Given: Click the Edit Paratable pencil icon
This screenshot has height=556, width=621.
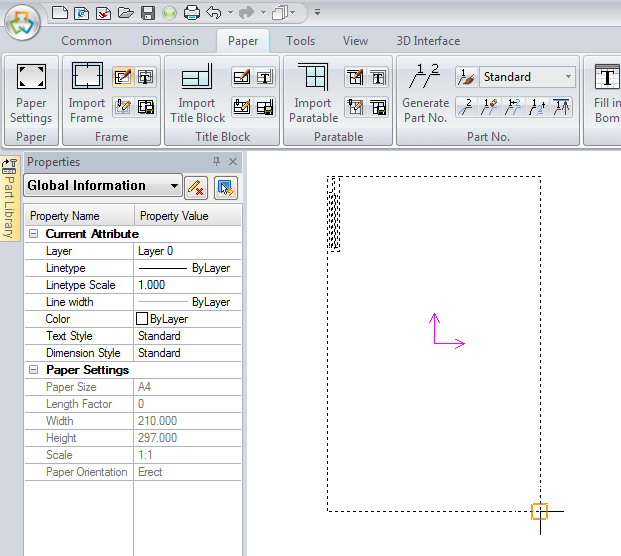Looking at the screenshot, I should [x=355, y=77].
